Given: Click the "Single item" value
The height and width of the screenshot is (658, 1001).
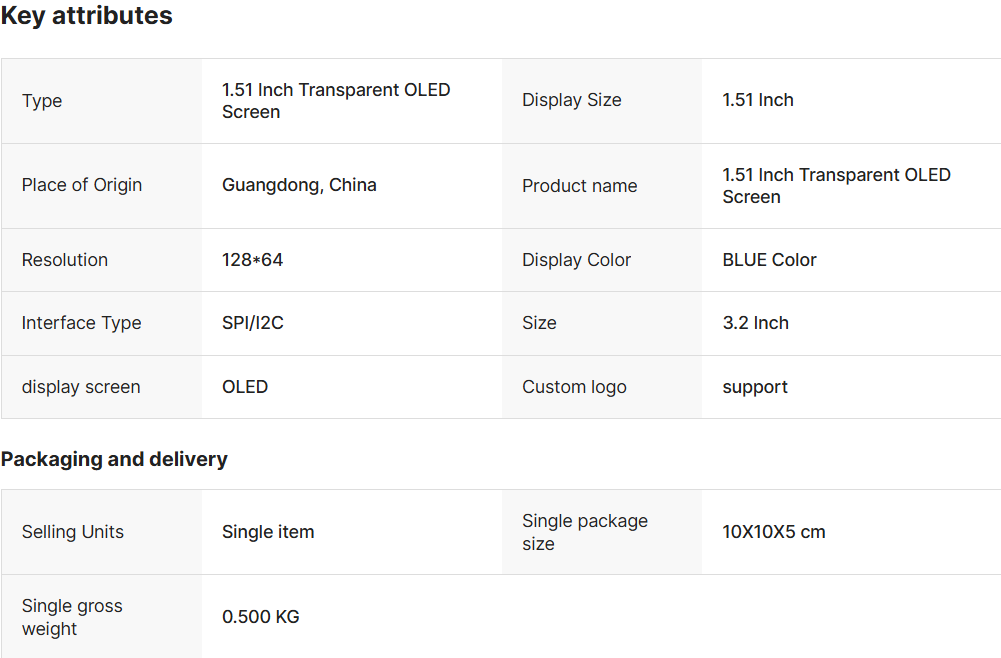Looking at the screenshot, I should pyautogui.click(x=268, y=532).
